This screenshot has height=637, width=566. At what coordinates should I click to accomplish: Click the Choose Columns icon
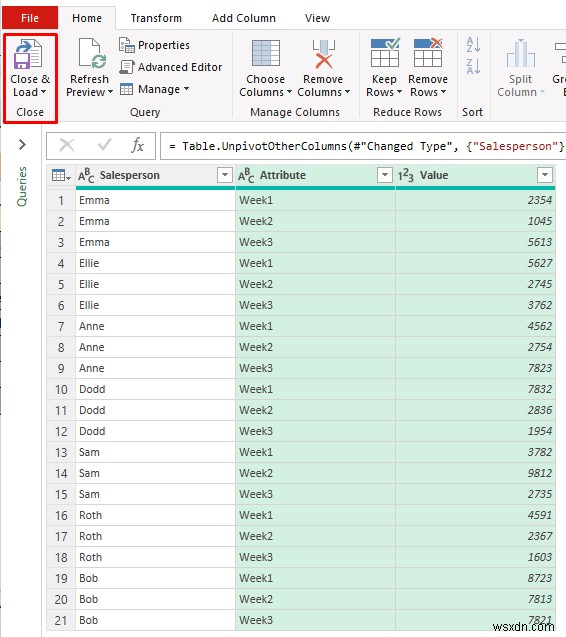point(266,53)
